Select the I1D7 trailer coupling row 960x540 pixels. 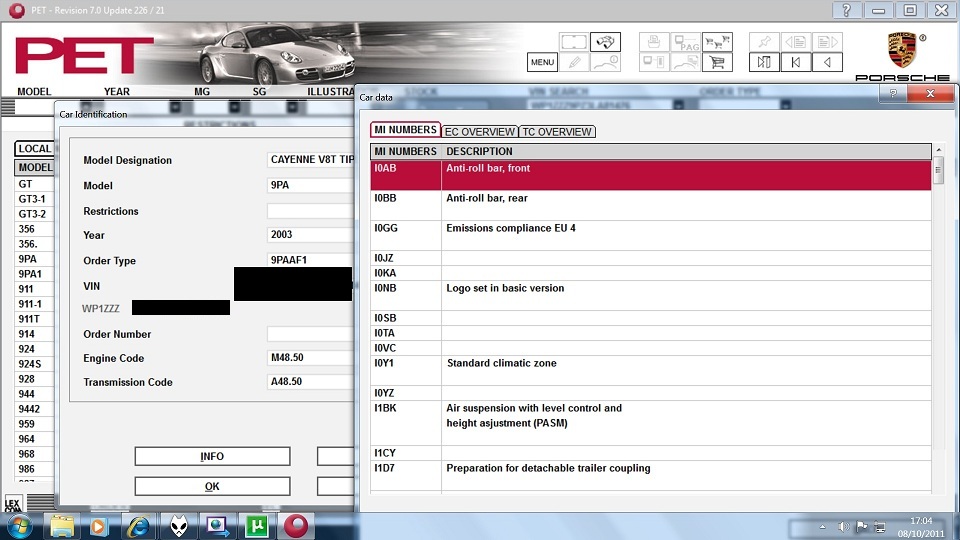point(651,475)
